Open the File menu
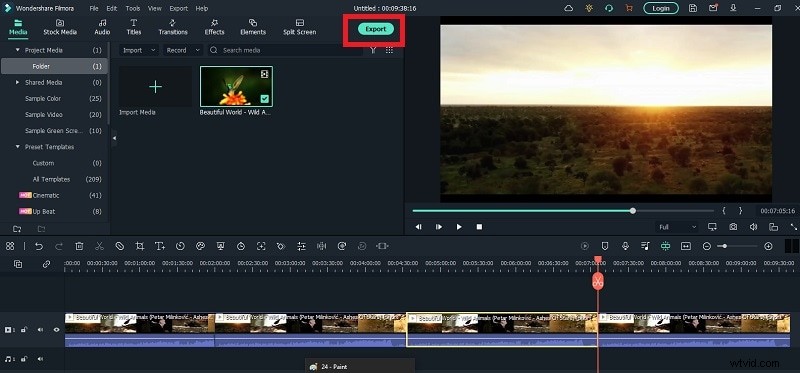800x373 pixels. 94,8
